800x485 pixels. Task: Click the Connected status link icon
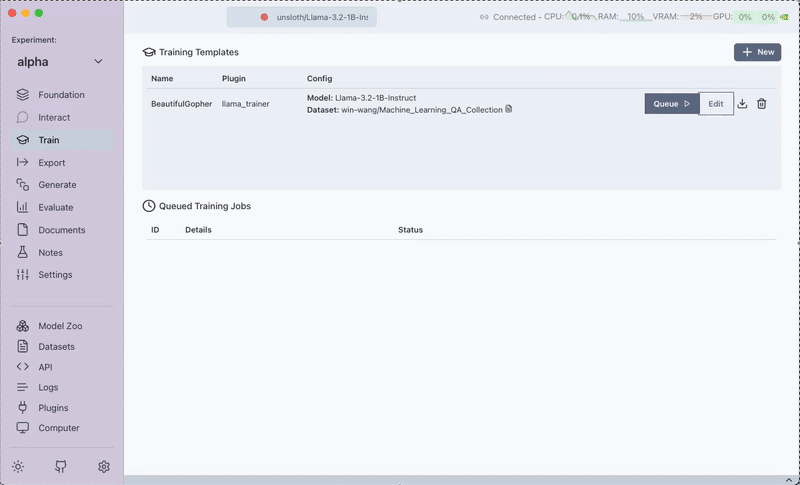click(484, 17)
